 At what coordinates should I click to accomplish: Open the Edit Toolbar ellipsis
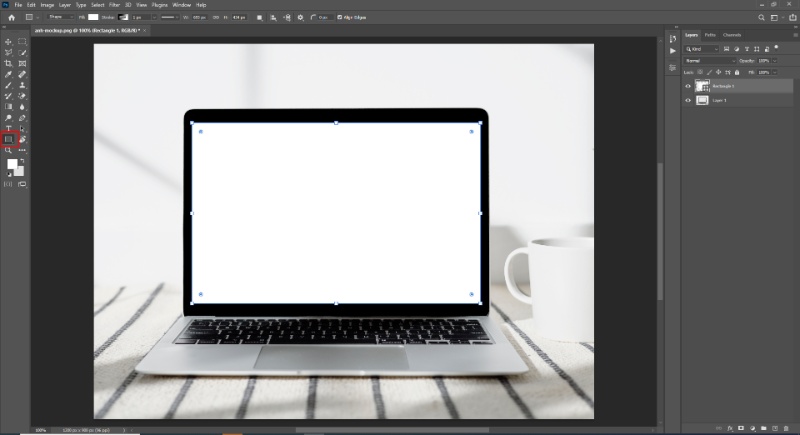point(22,150)
